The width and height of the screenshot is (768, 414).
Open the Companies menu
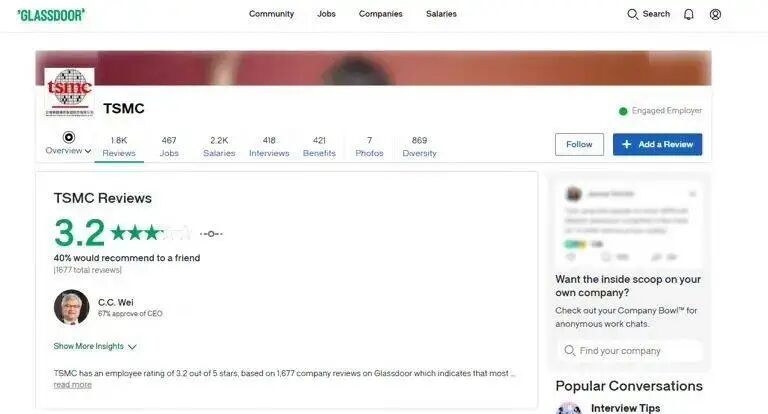(381, 14)
